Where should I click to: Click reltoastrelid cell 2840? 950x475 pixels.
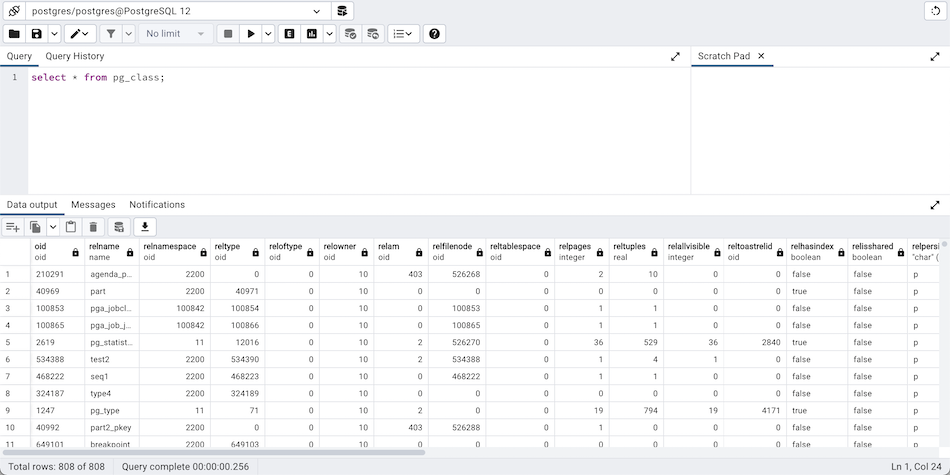click(756, 342)
